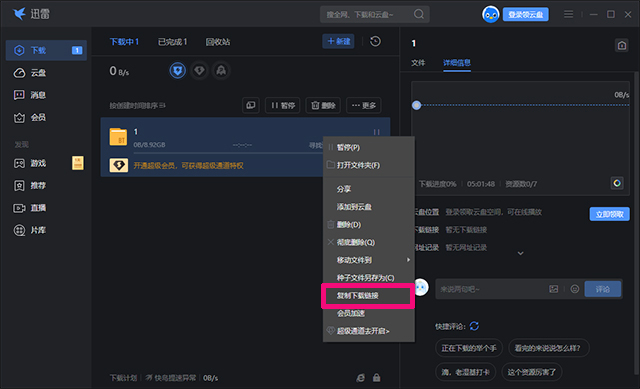Screen dimensions: 640x389
Task: Select 复制下载链接 in context menu
Action: pos(369,296)
